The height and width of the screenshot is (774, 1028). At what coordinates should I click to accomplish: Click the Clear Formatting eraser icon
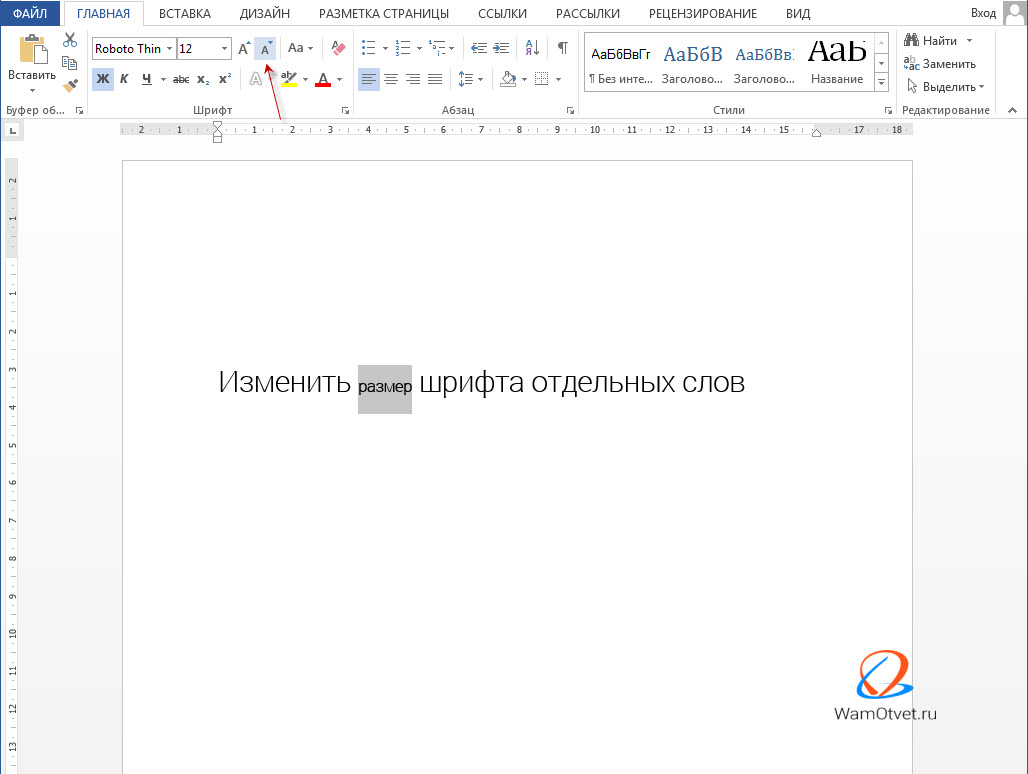click(338, 48)
